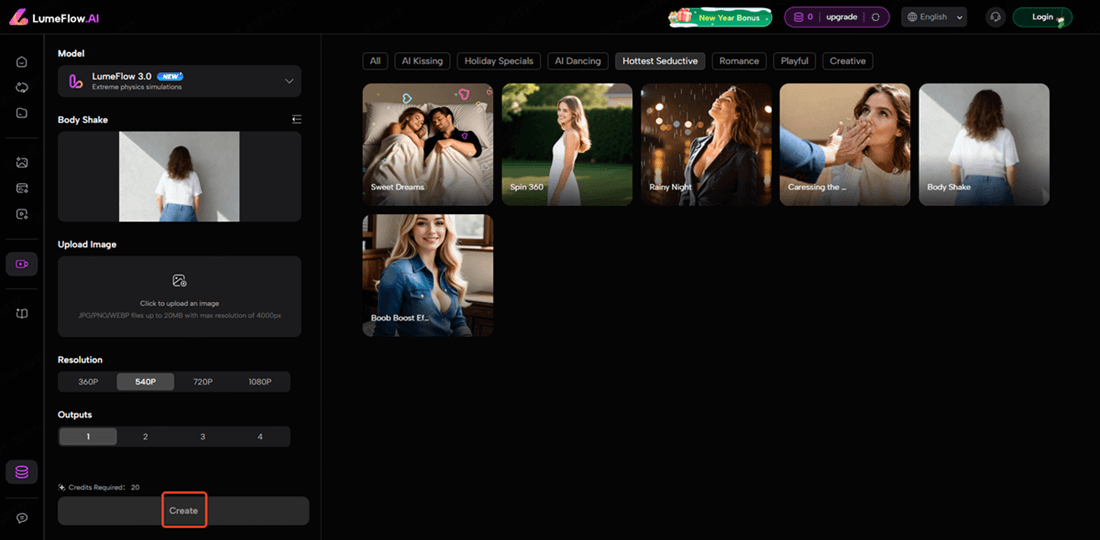Viewport: 1100px width, 540px height.
Task: Click the globe icon next to English
Action: pos(912,17)
